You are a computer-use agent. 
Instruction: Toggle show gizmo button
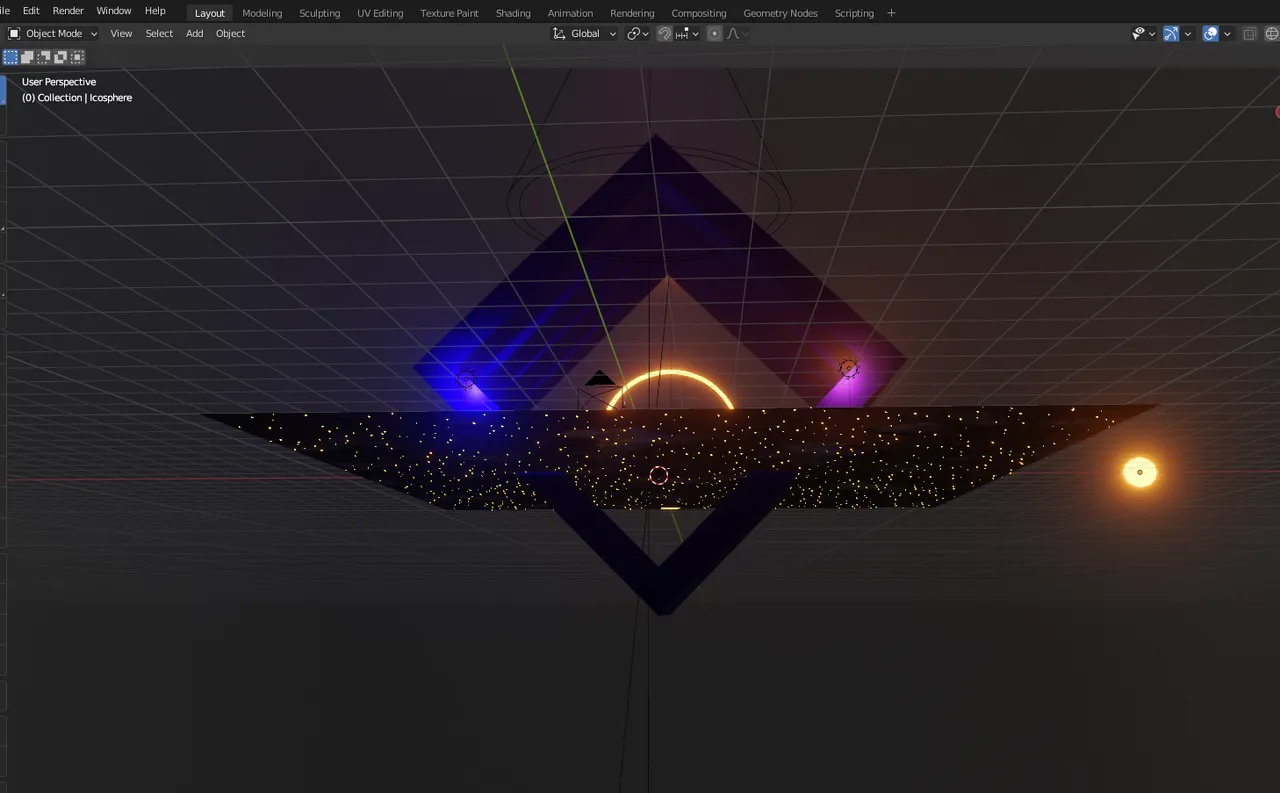point(1171,33)
